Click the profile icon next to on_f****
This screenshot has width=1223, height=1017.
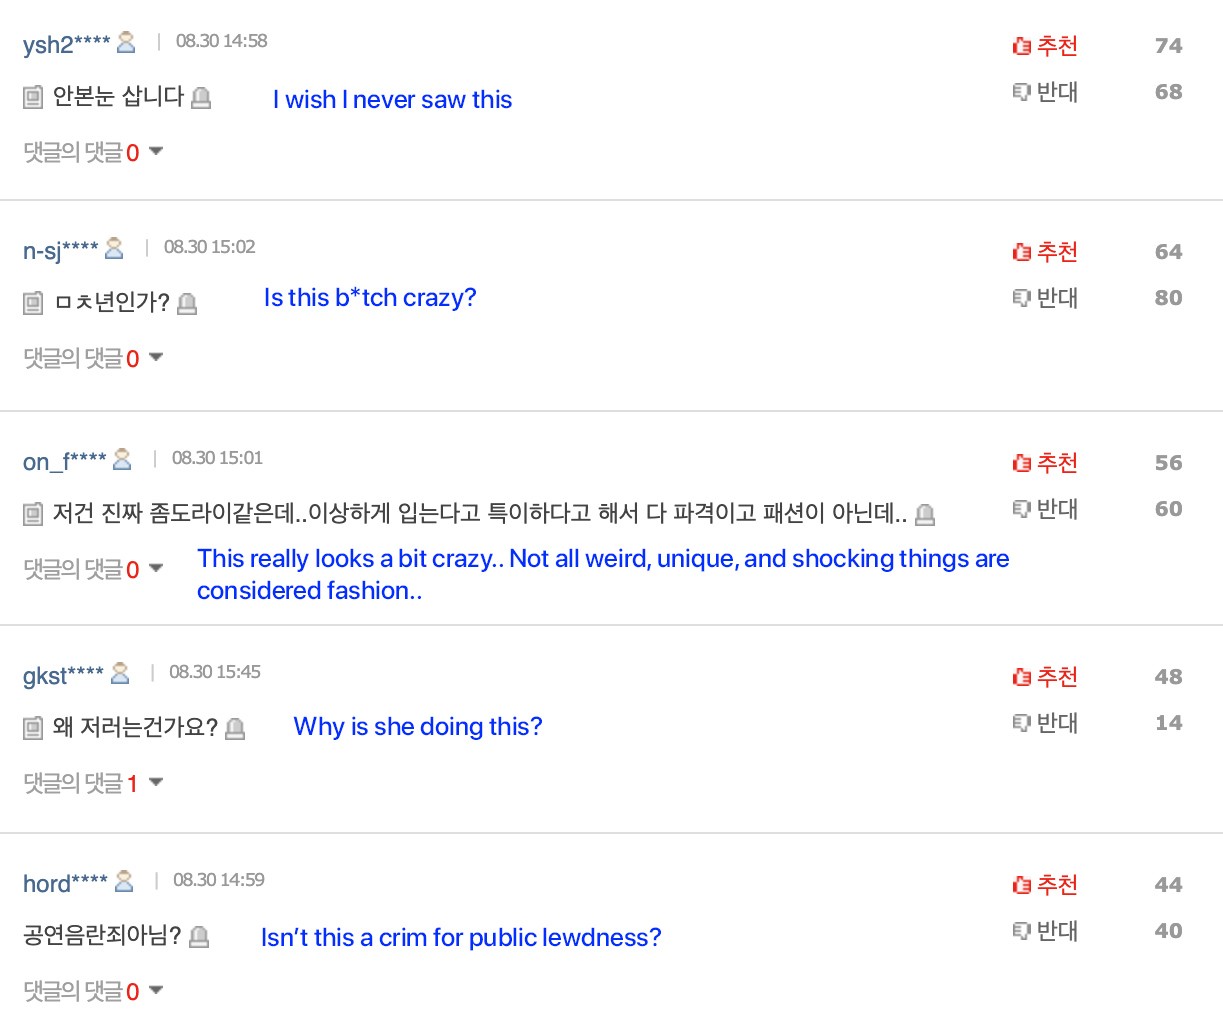click(122, 459)
